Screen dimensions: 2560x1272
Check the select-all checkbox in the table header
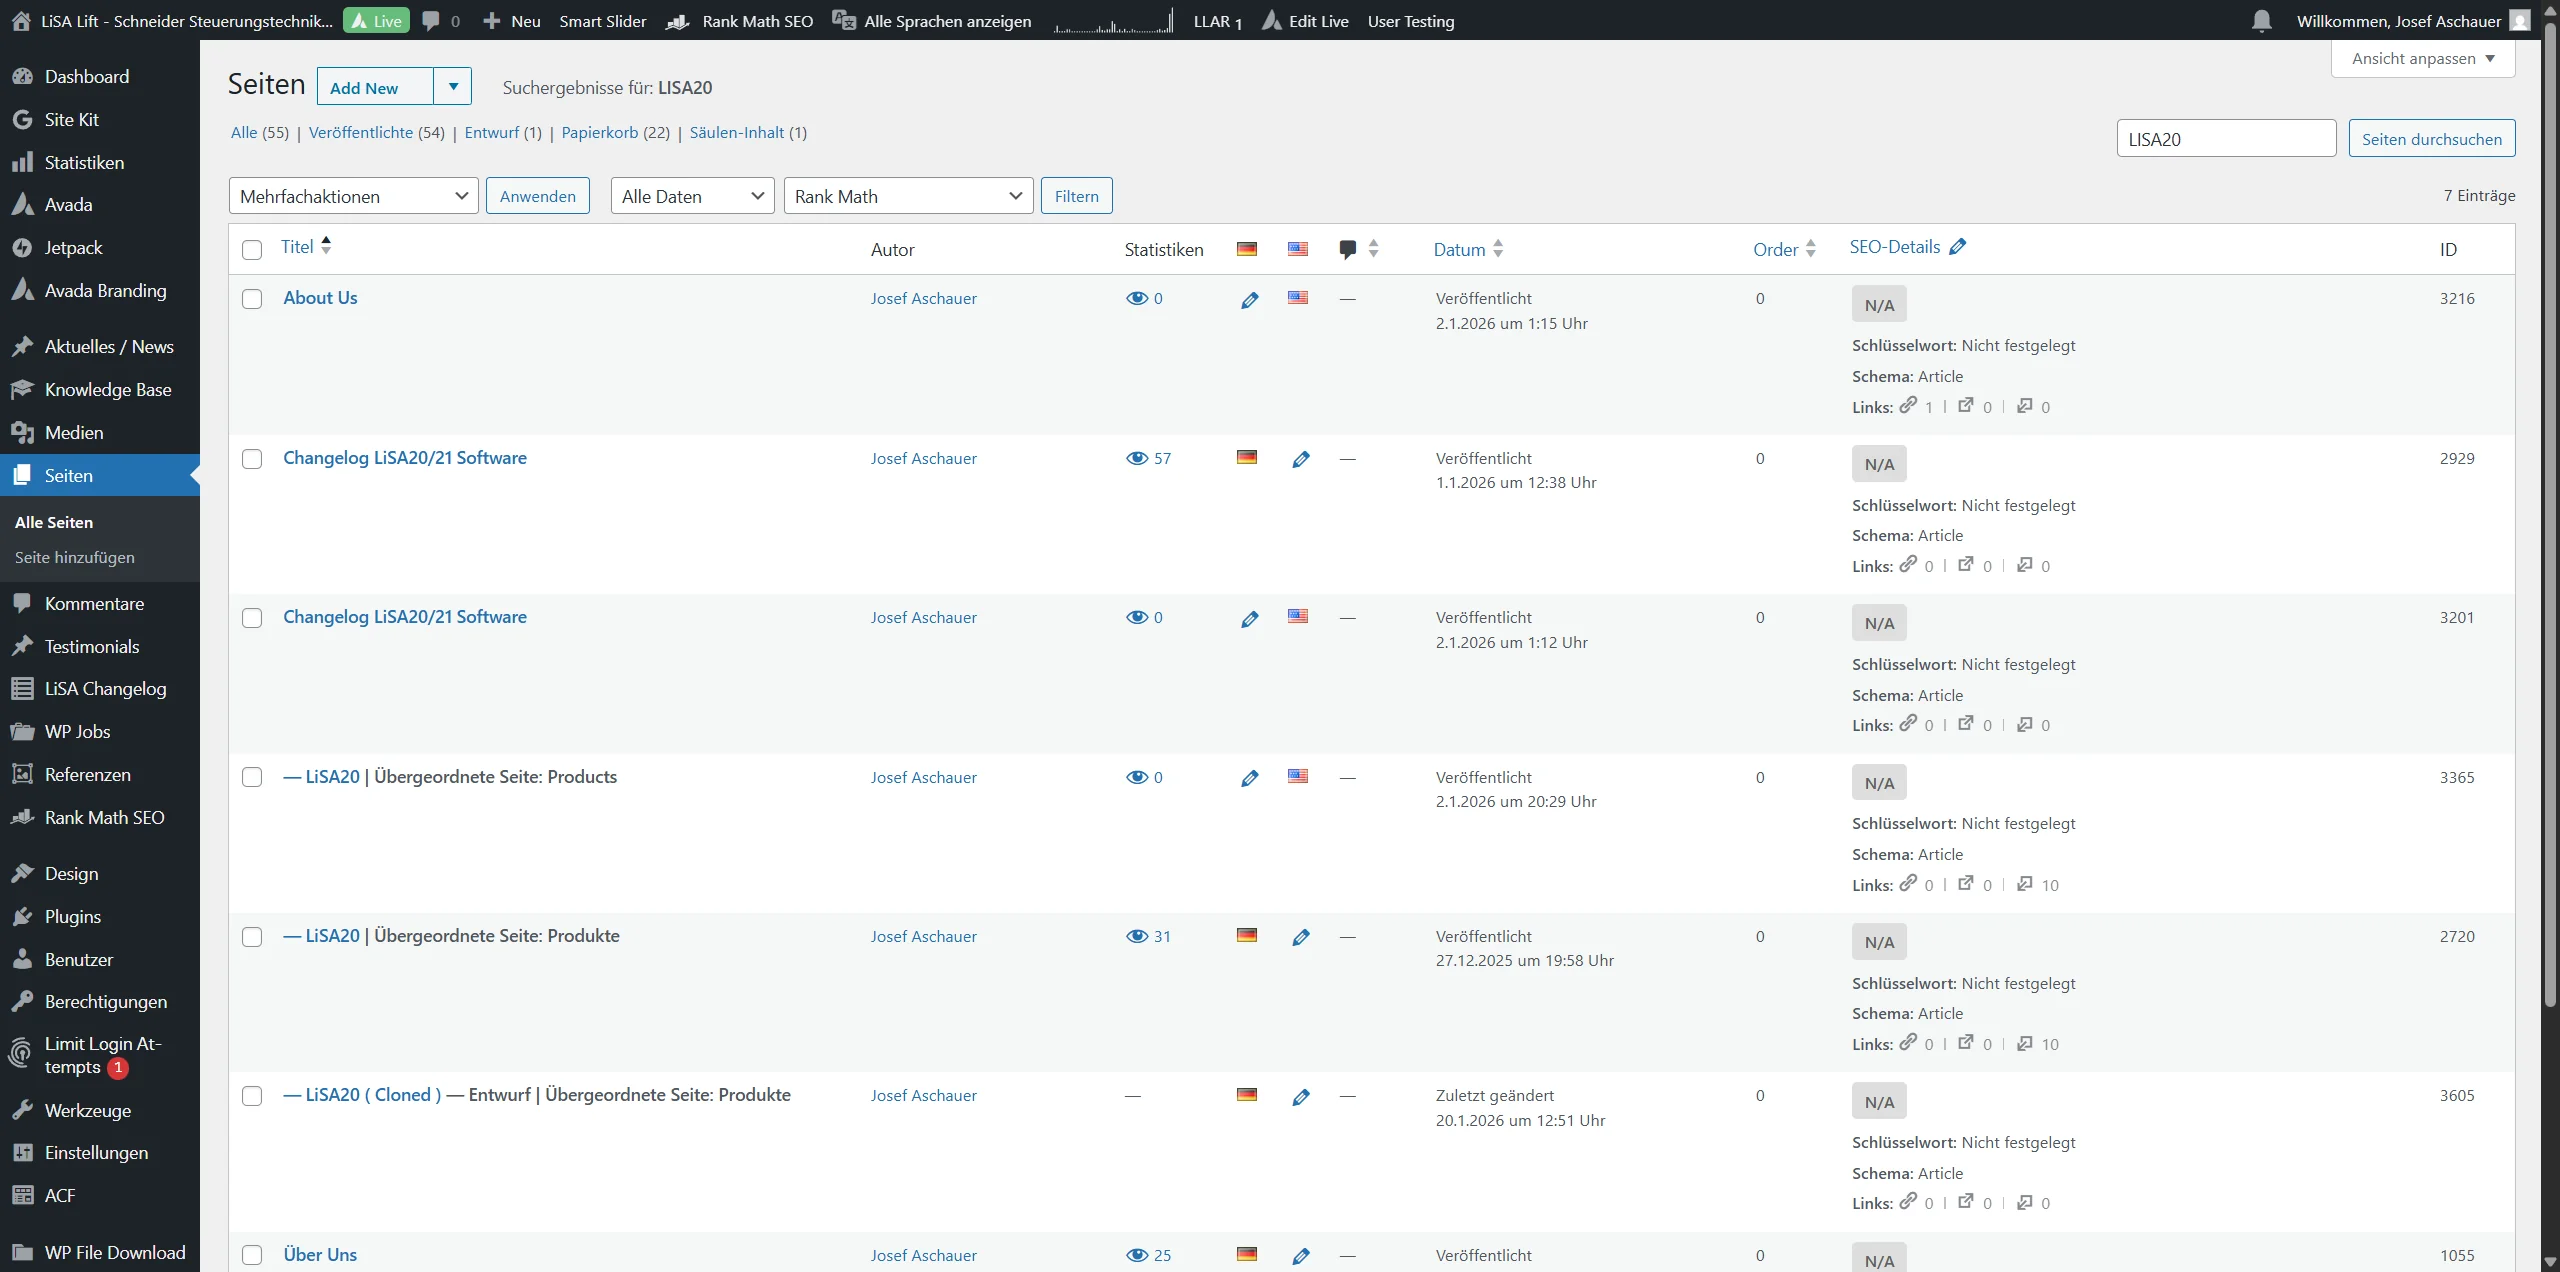coord(252,250)
